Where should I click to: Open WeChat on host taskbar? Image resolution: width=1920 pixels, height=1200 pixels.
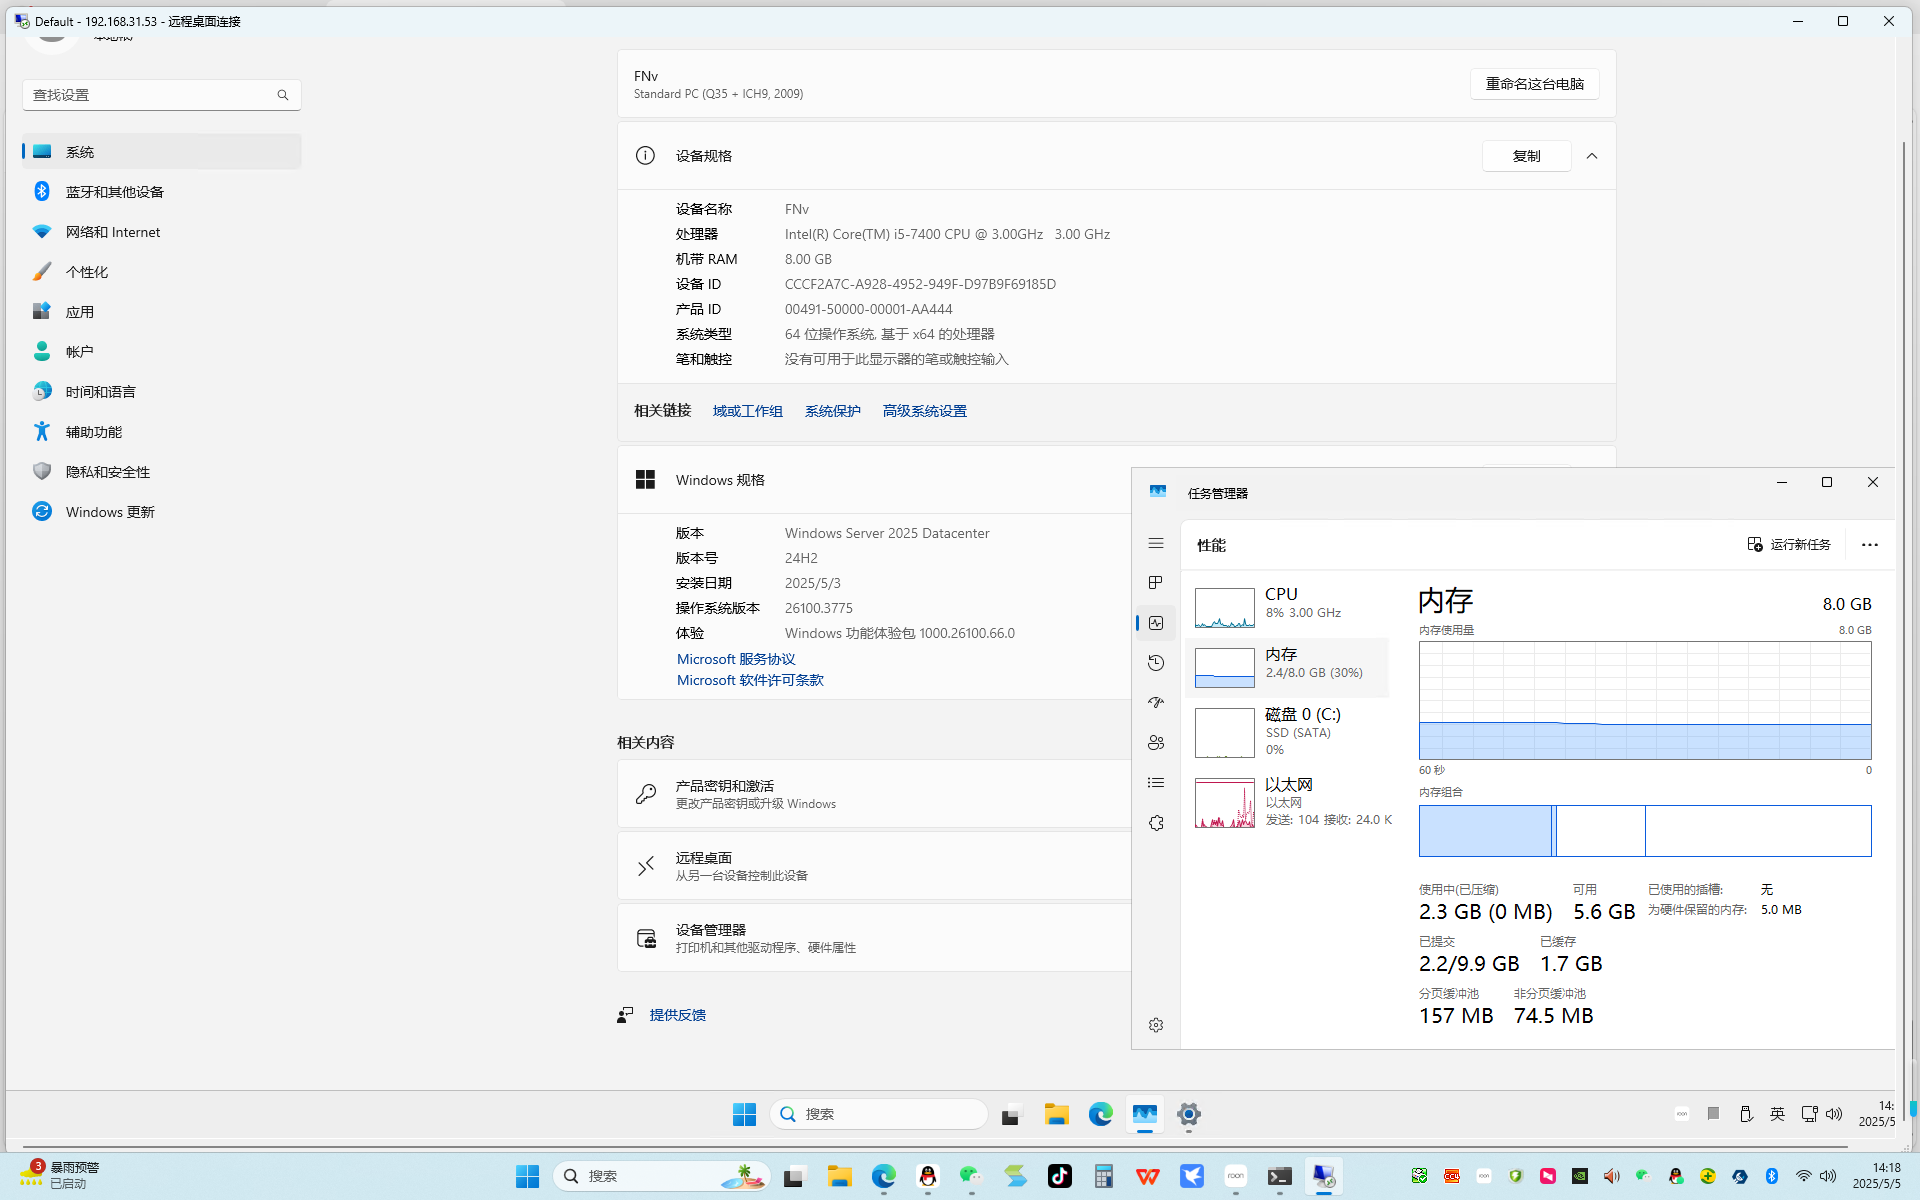[971, 1176]
